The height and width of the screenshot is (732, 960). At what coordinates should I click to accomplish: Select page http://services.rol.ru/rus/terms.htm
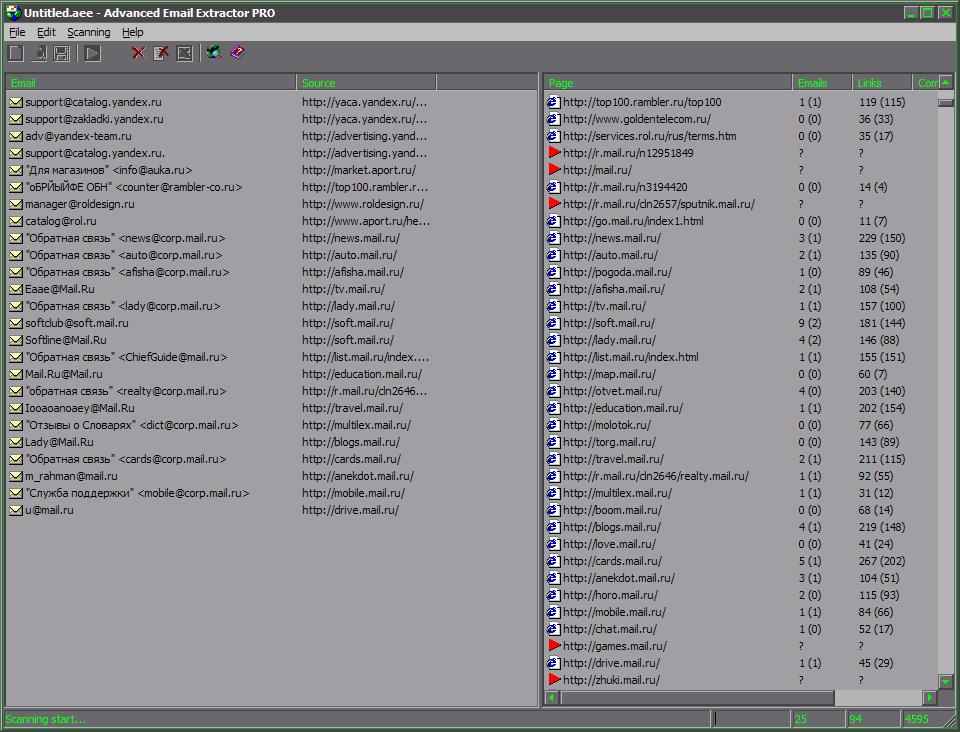650,136
